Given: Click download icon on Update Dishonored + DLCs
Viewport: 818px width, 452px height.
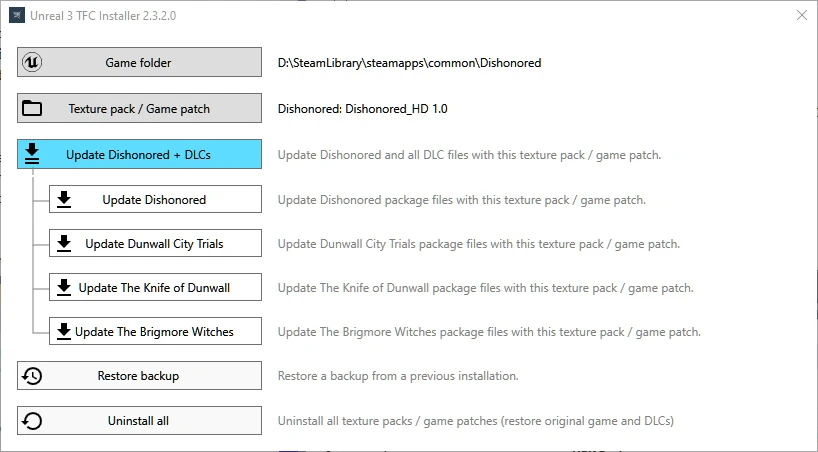Looking at the screenshot, I should (32, 154).
